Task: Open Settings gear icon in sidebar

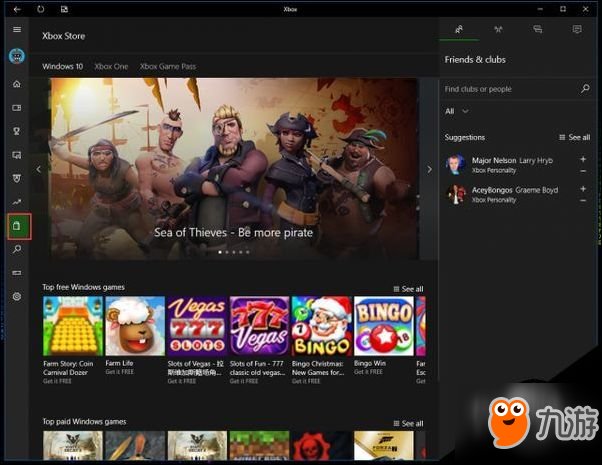Action: click(17, 296)
